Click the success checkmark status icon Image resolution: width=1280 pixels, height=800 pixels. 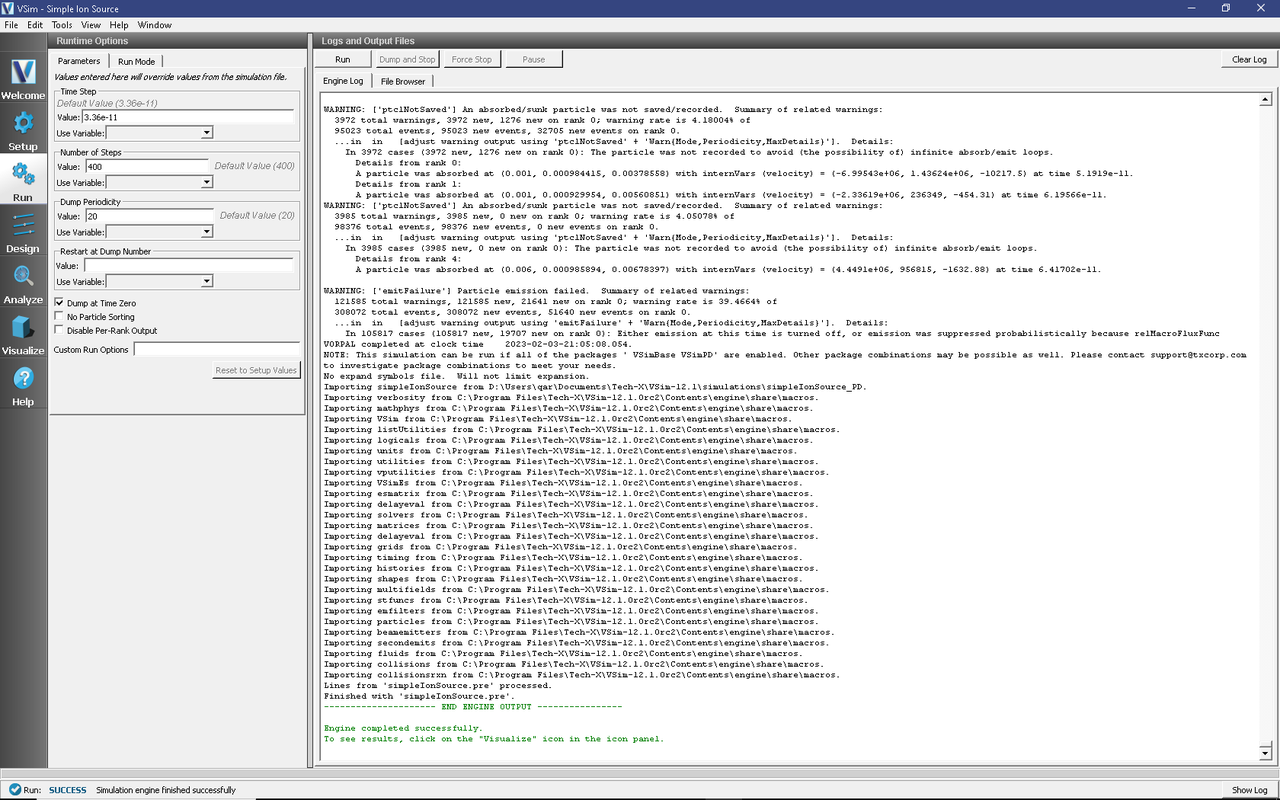14,790
